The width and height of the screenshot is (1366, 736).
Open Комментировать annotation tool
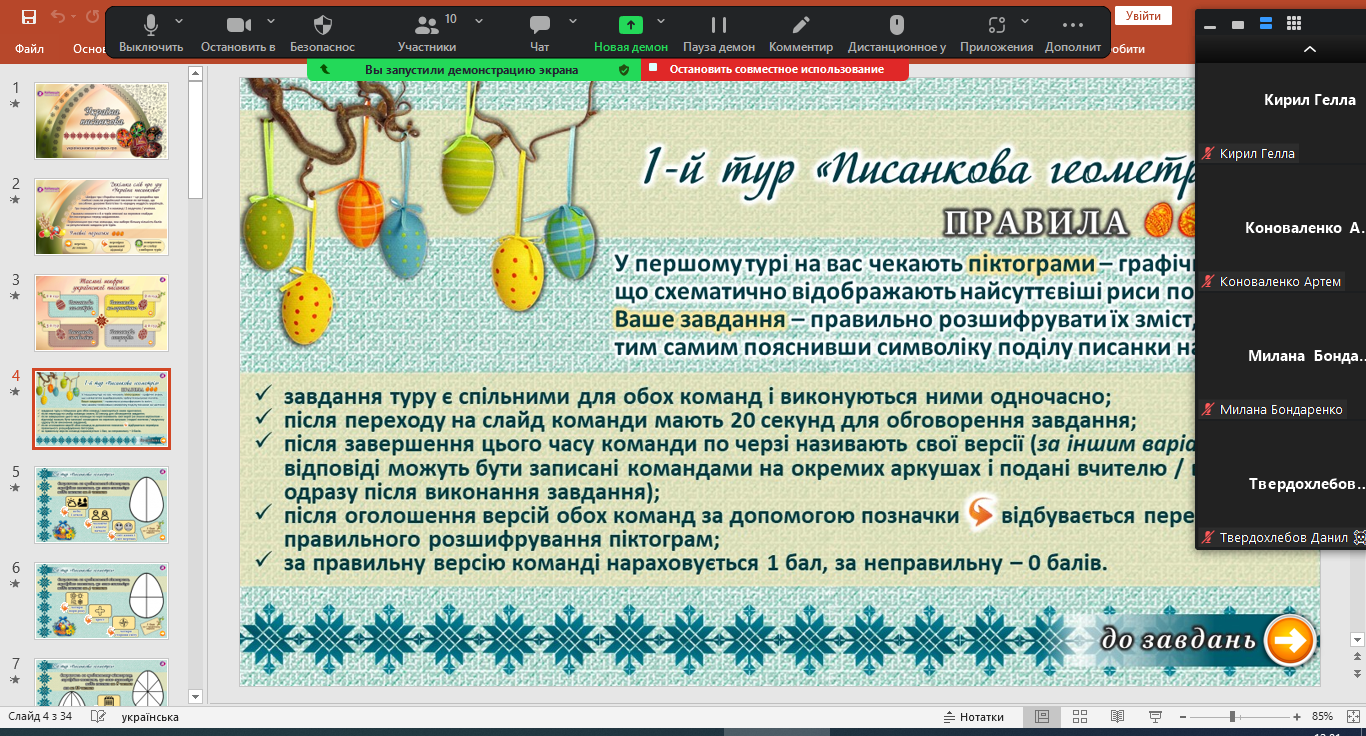(x=801, y=33)
